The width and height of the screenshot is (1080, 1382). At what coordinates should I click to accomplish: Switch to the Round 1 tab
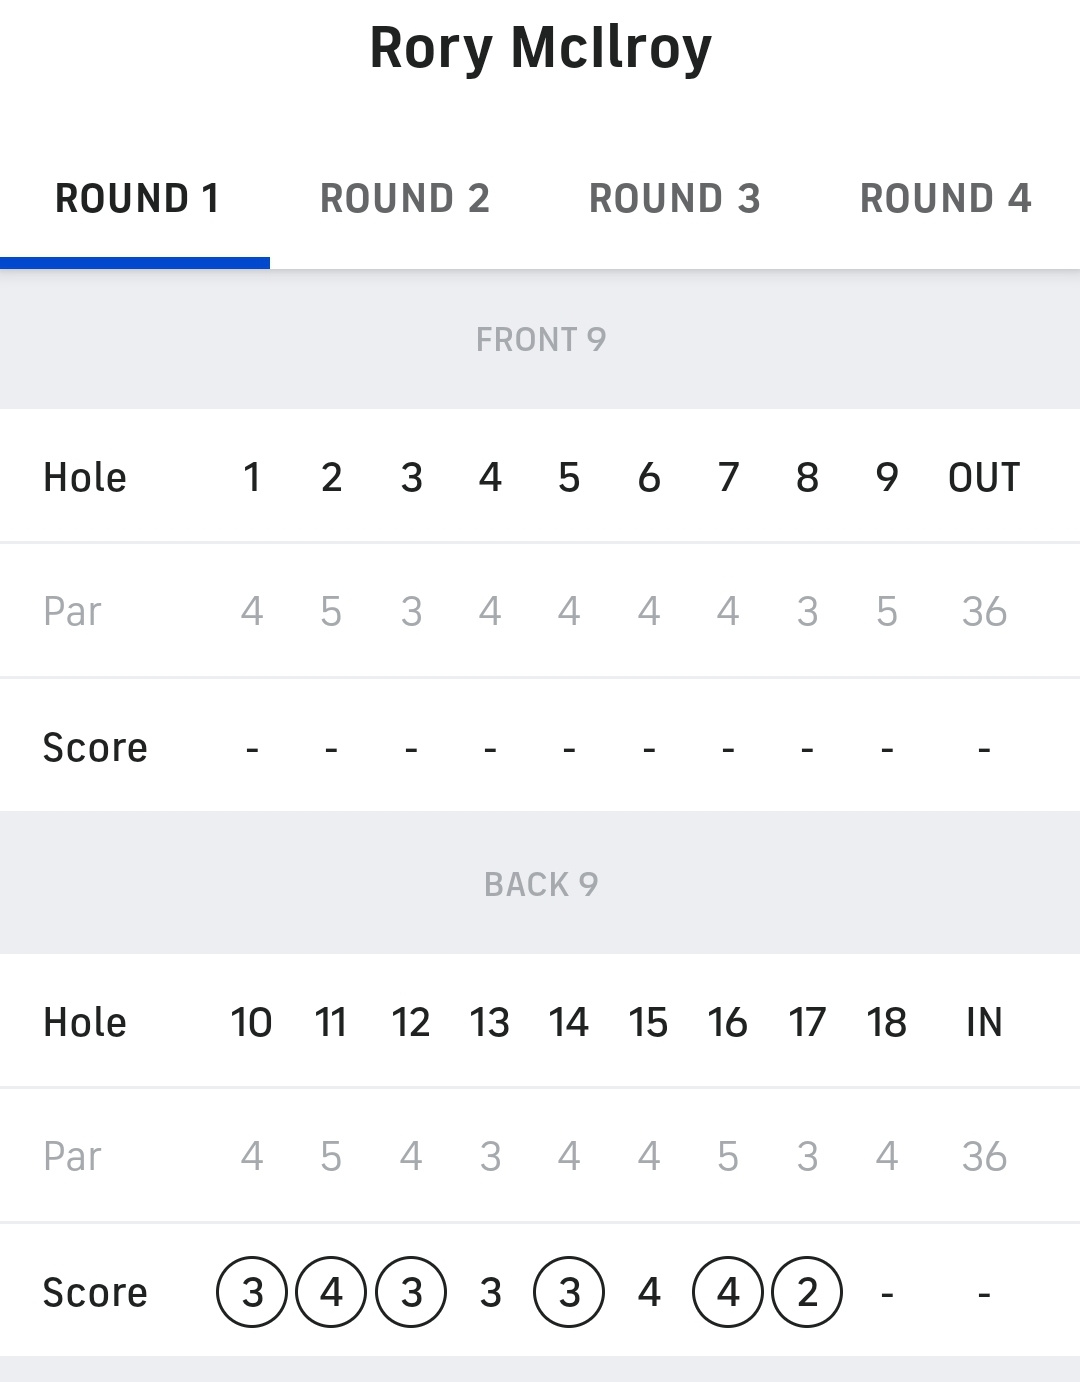click(x=136, y=199)
